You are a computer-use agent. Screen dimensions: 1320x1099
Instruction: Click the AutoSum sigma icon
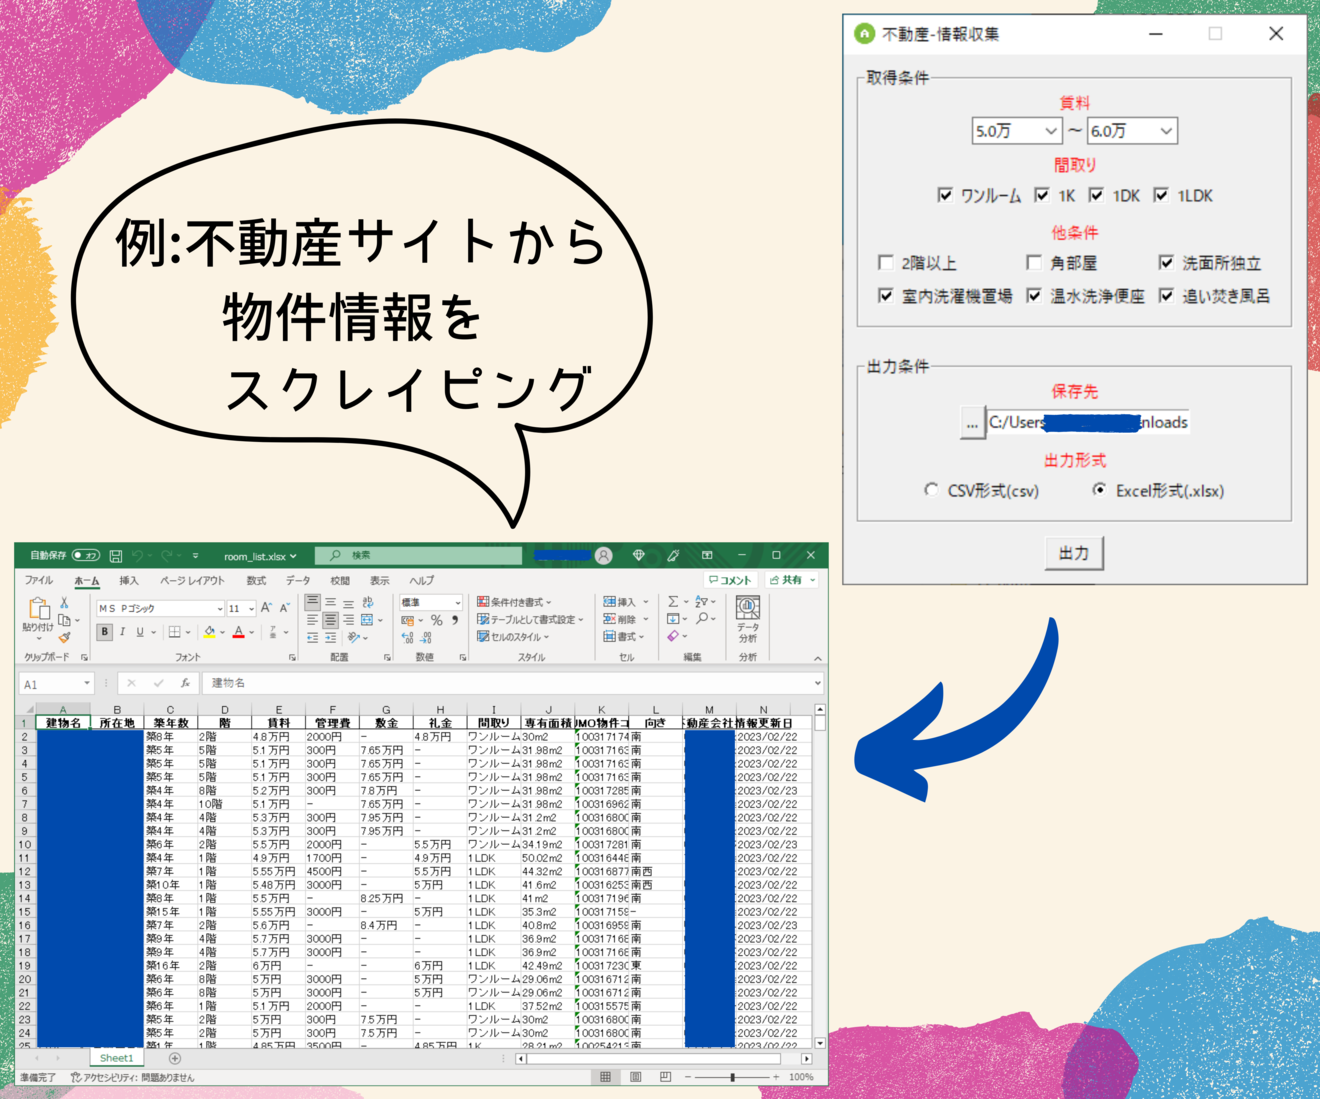(673, 602)
